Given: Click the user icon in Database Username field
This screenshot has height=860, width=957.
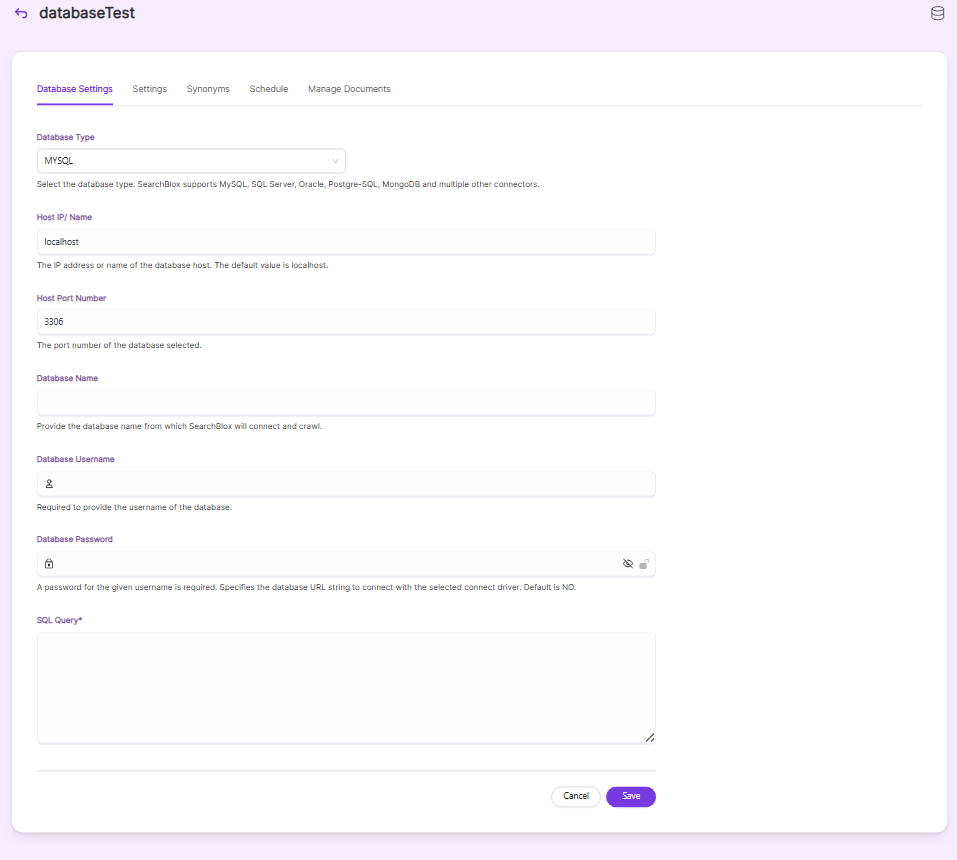Looking at the screenshot, I should [49, 484].
